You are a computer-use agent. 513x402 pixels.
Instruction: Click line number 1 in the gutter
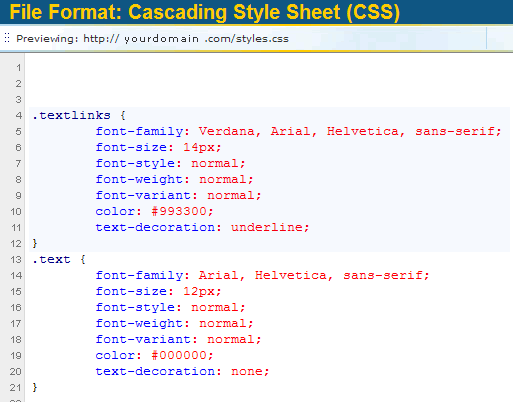pyautogui.click(x=19, y=68)
